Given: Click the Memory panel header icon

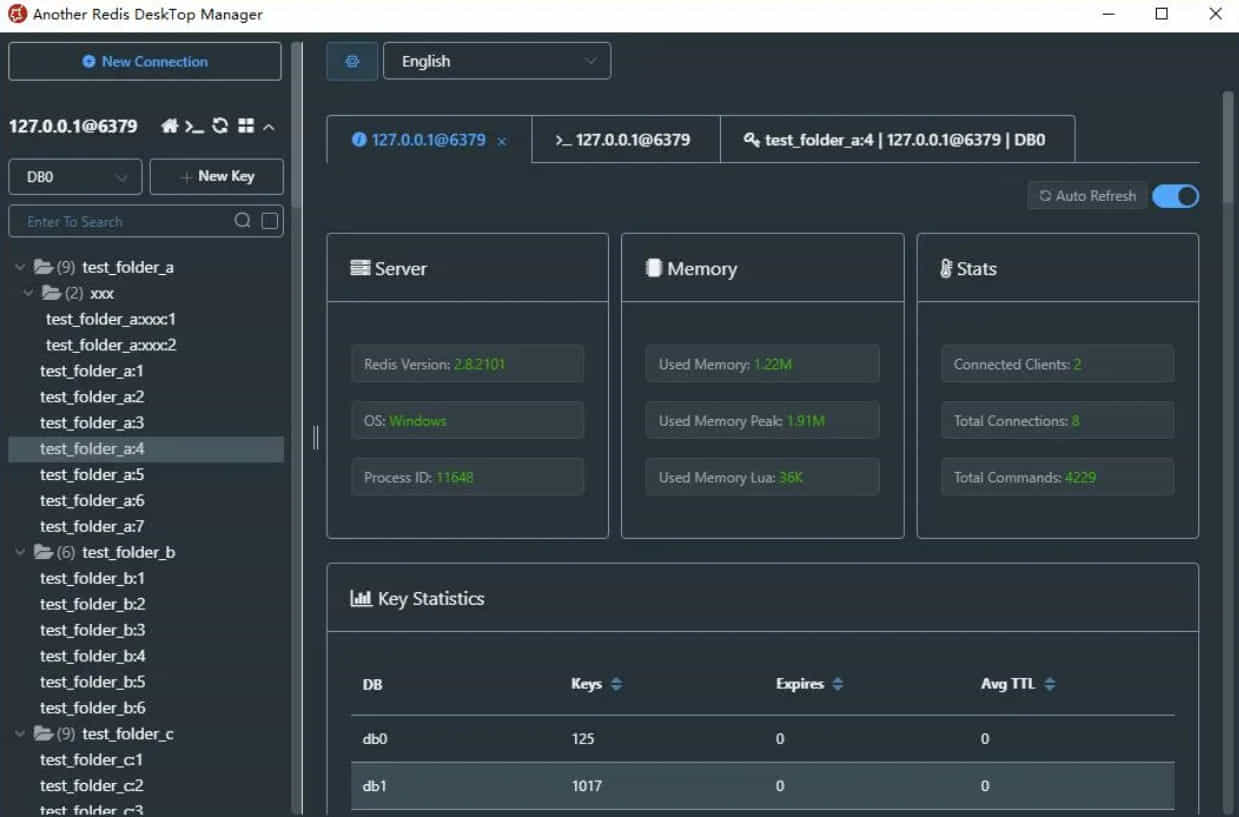Looking at the screenshot, I should (654, 268).
